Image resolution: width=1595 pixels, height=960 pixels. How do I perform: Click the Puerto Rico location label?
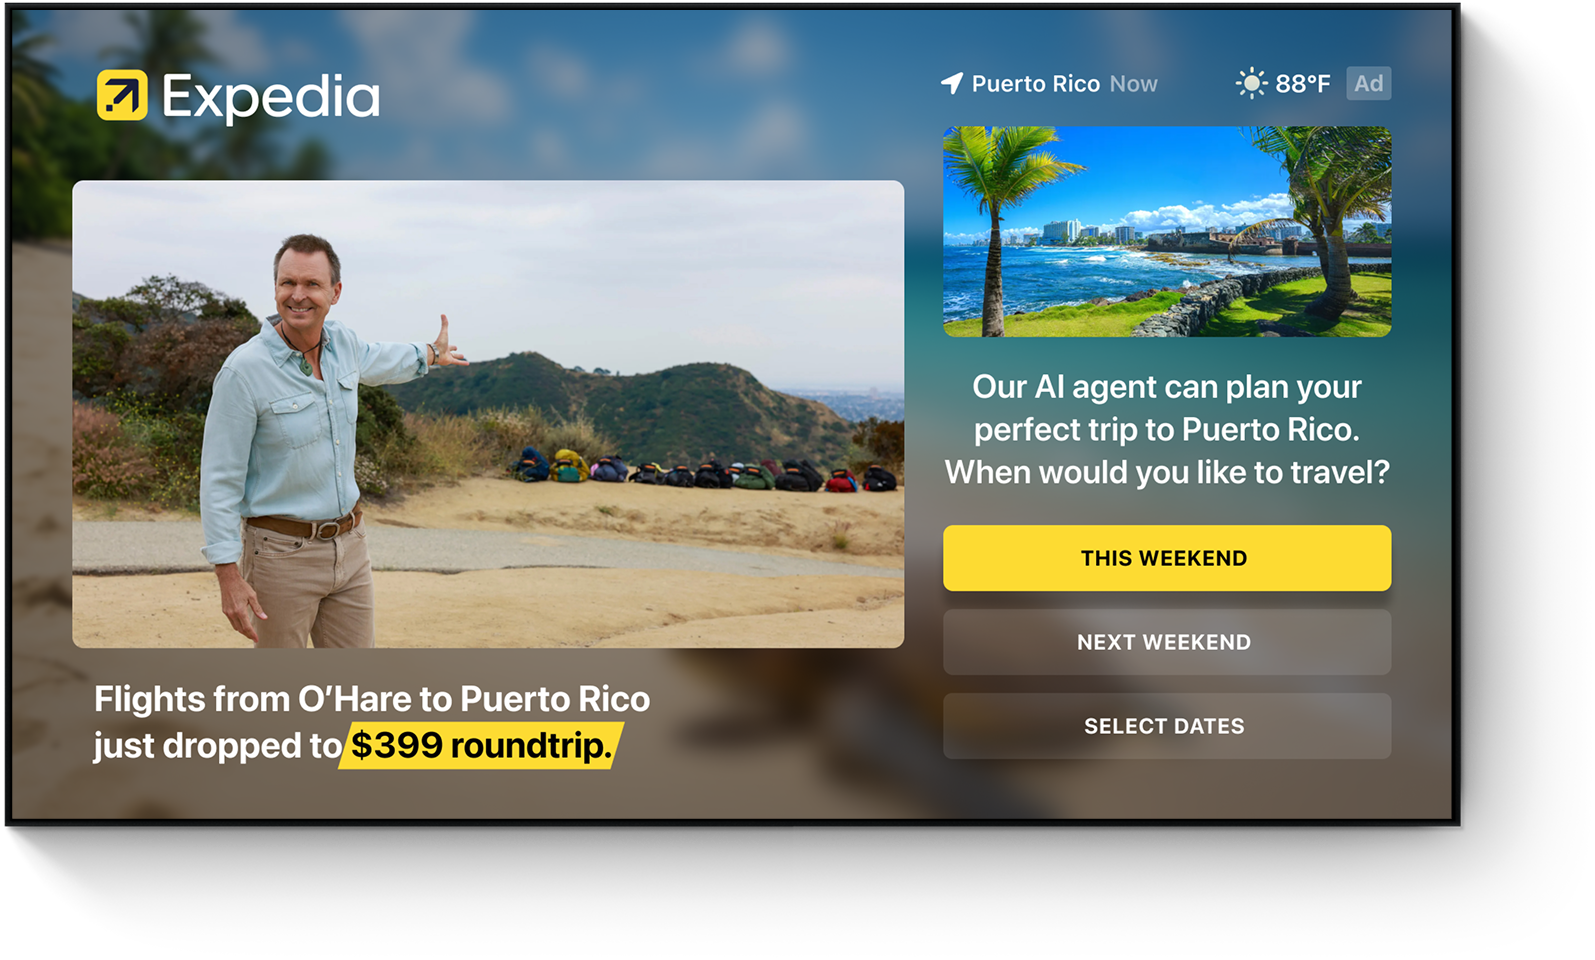click(1035, 84)
